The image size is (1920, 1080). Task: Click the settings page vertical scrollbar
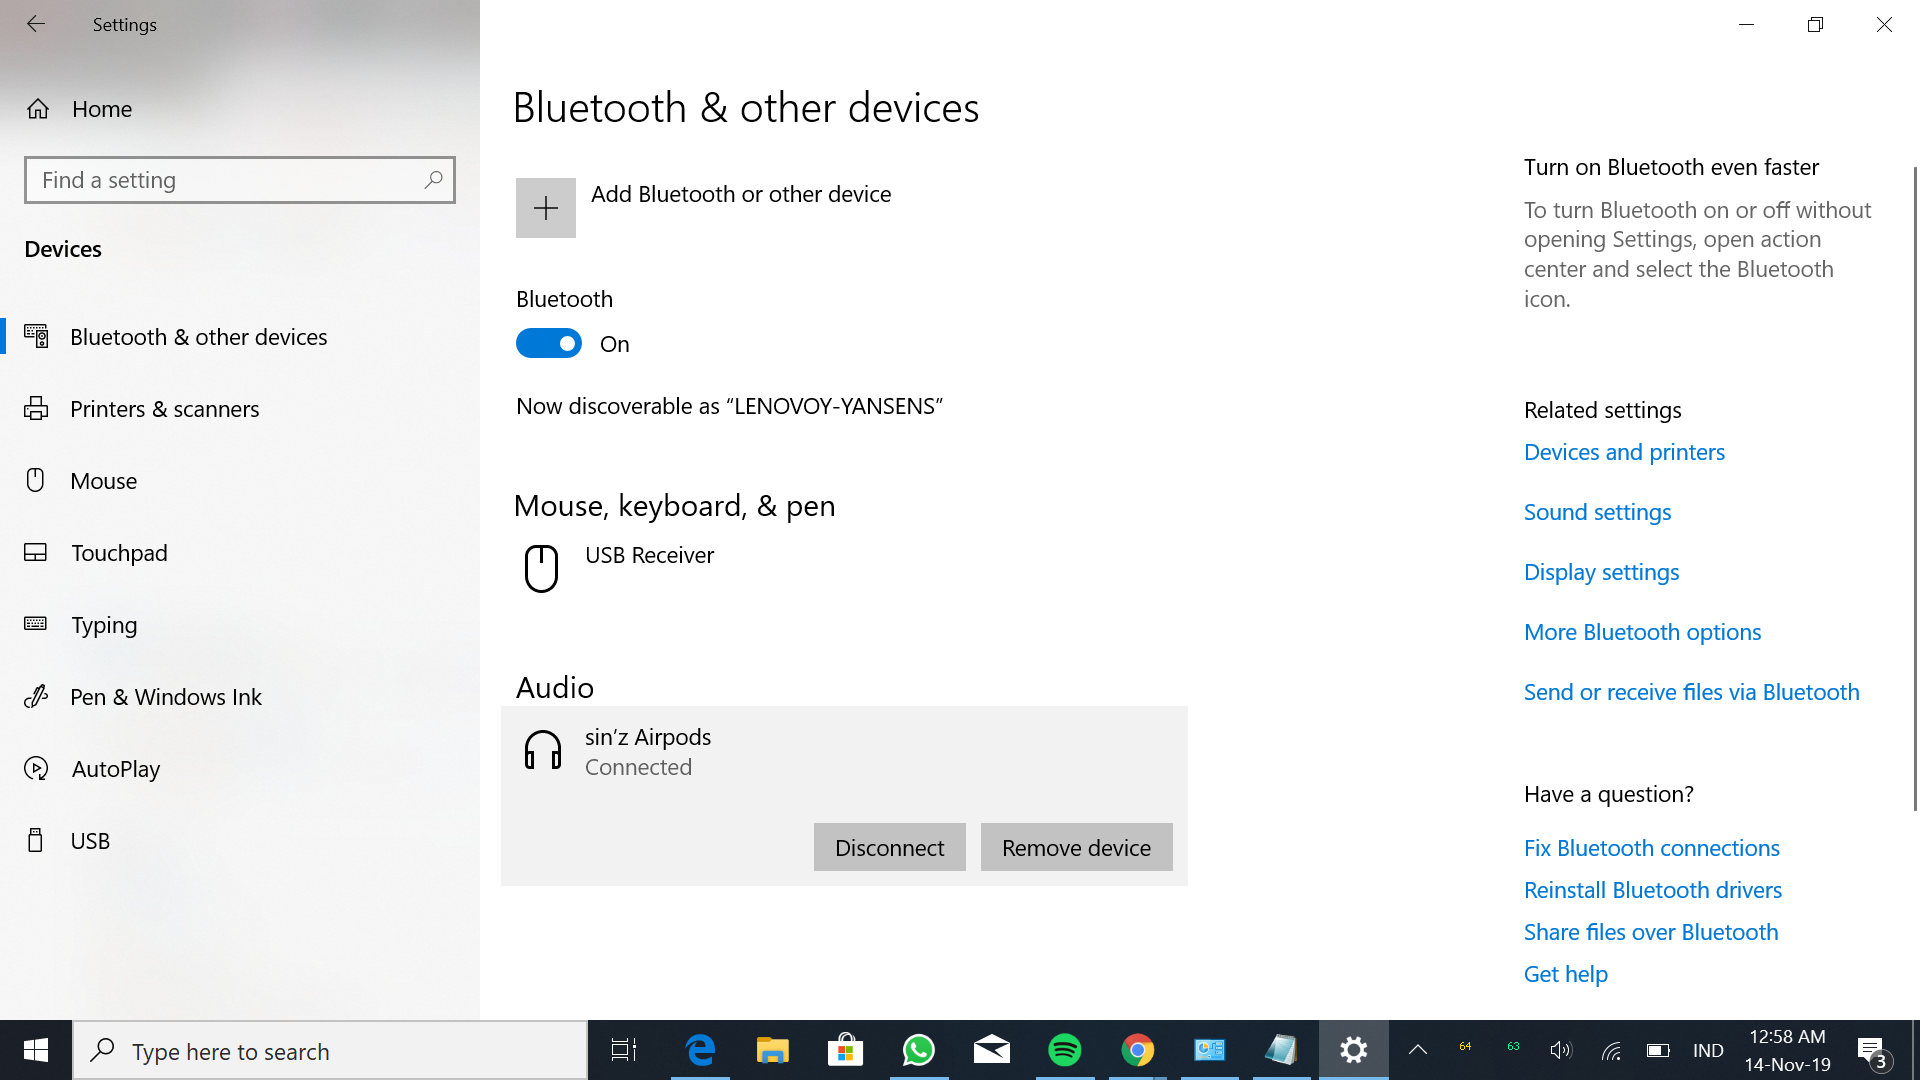1915,488
